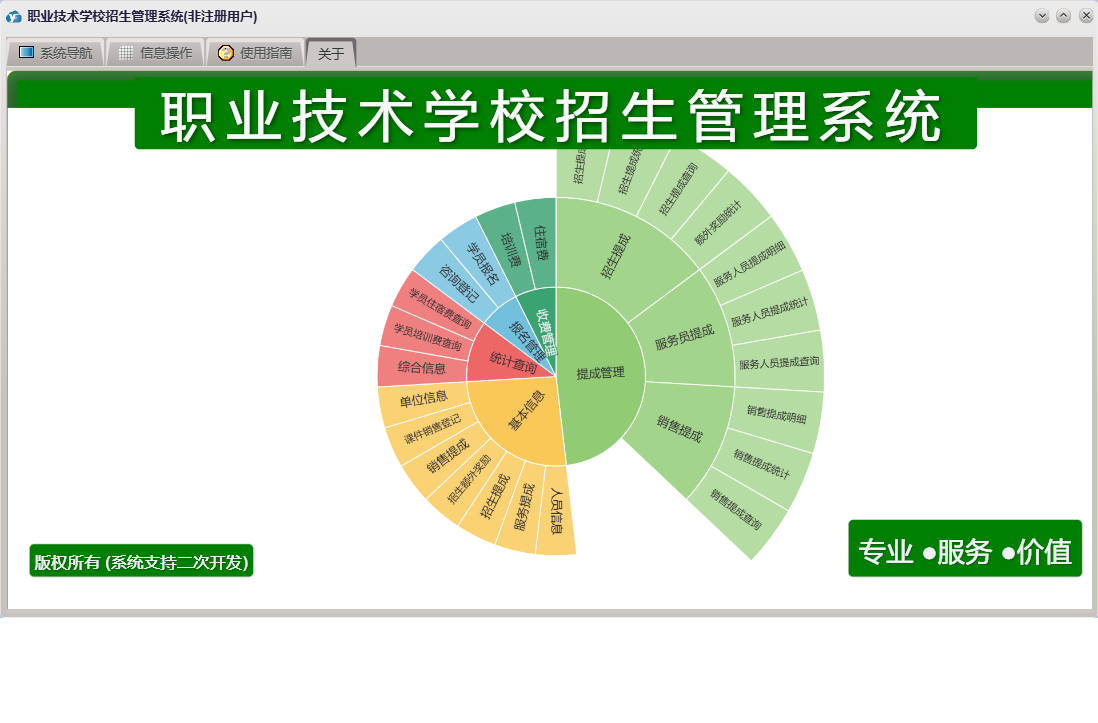This screenshot has height=723, width=1098.
Task: Click the 住宿费 segment
Action: pyautogui.click(x=540, y=242)
